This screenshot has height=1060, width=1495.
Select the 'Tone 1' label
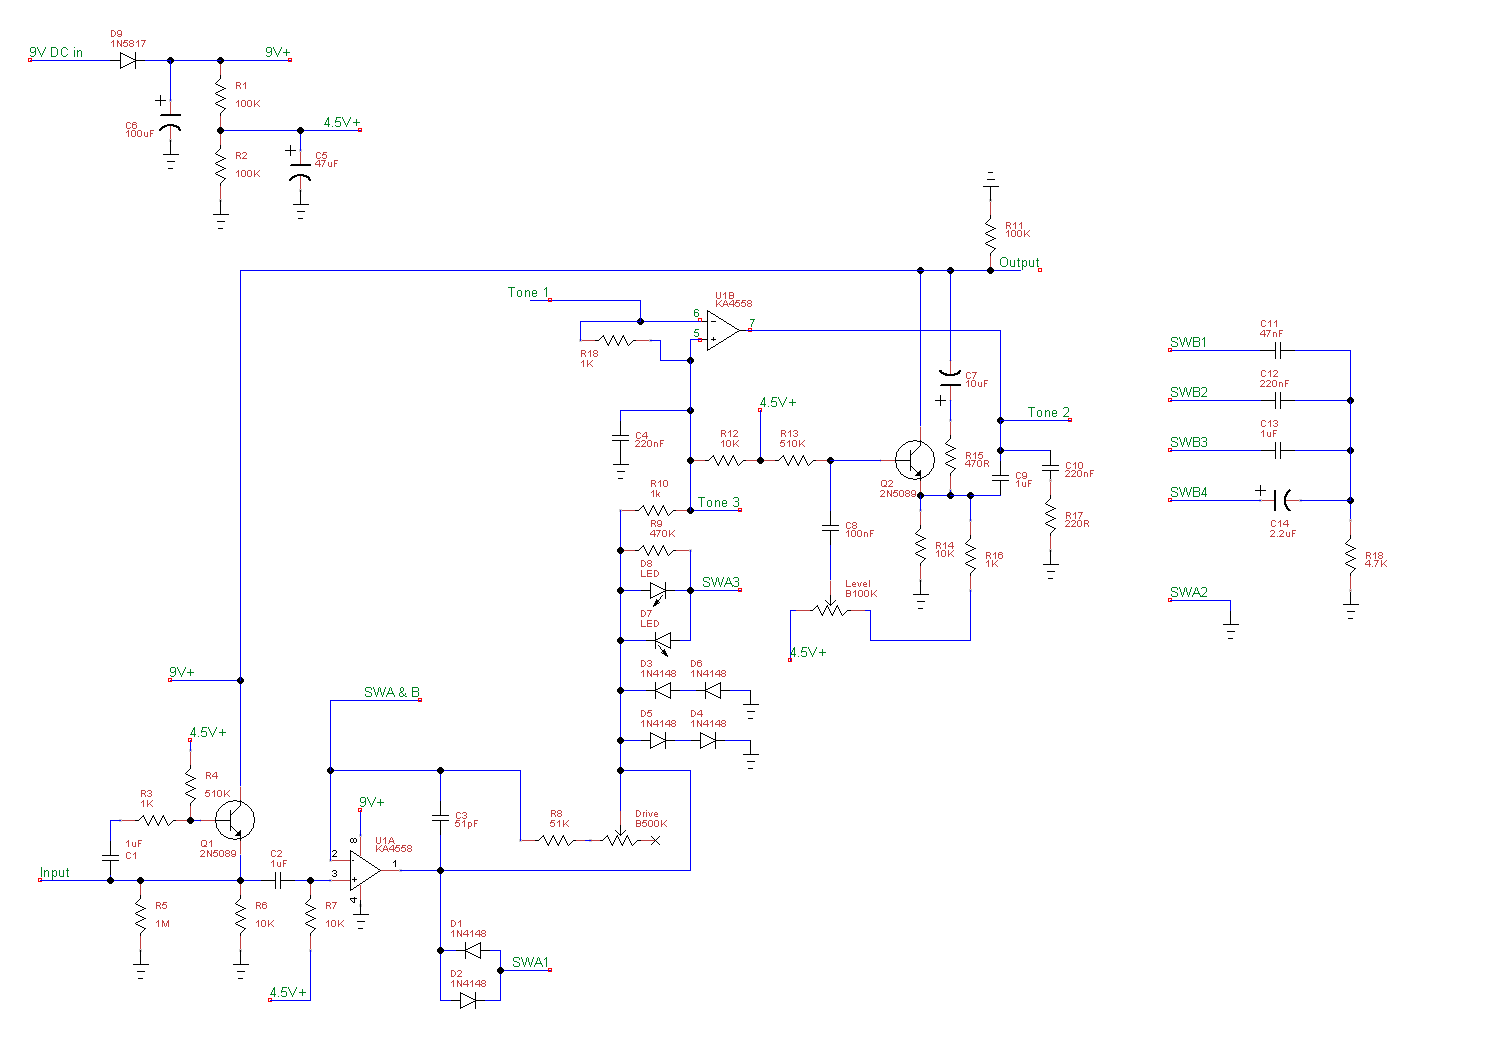coord(528,292)
